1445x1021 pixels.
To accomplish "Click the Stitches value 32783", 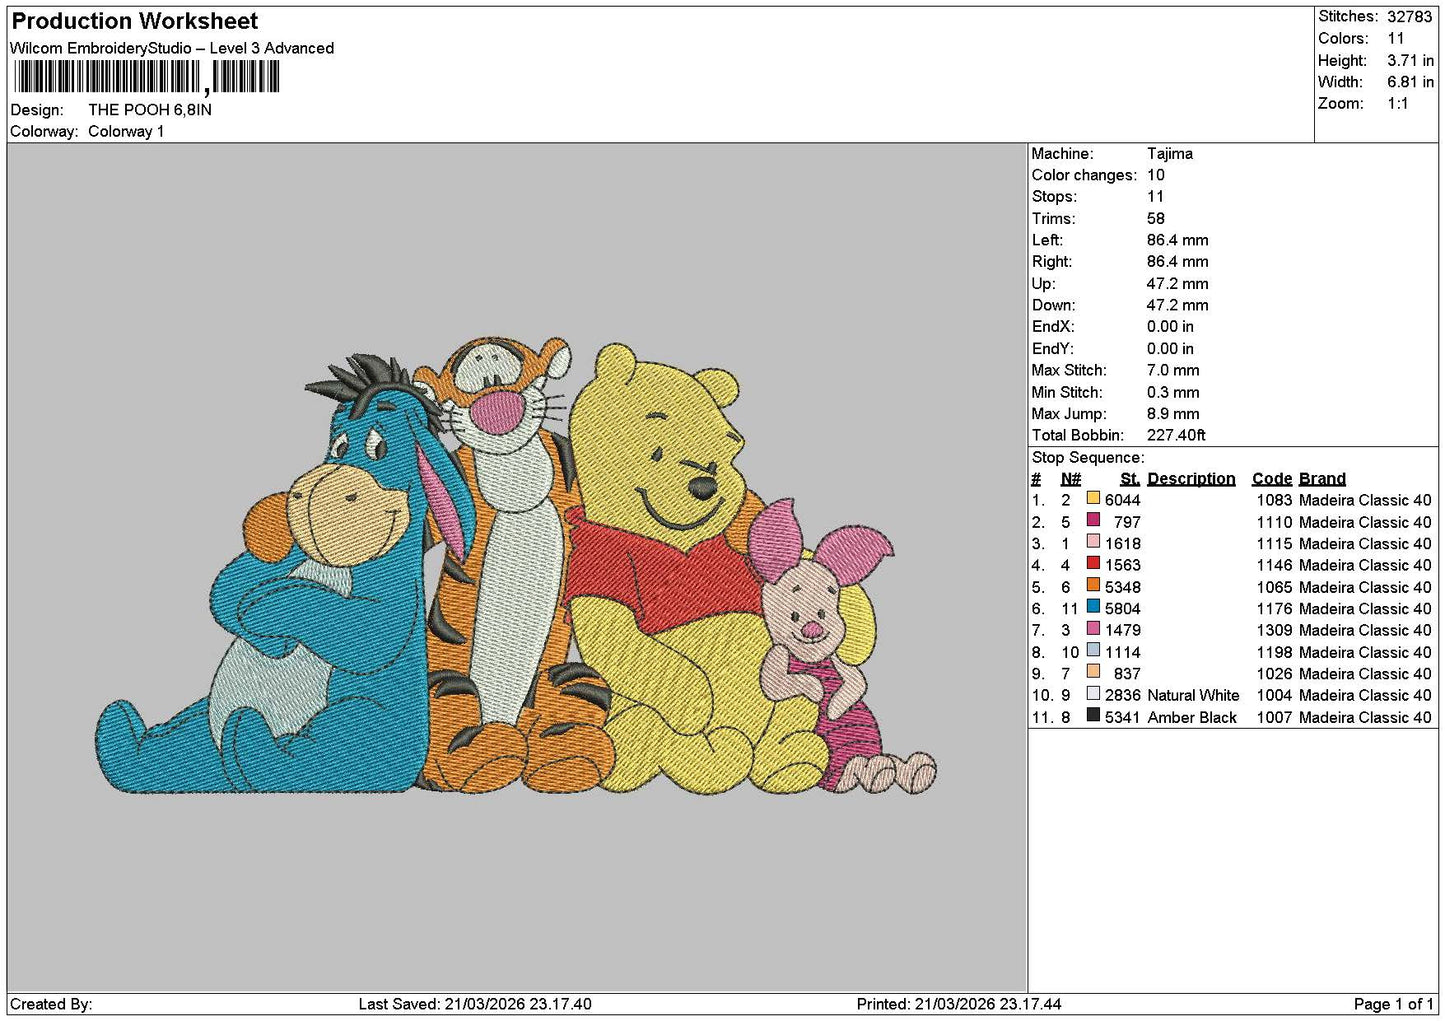I will point(1410,17).
